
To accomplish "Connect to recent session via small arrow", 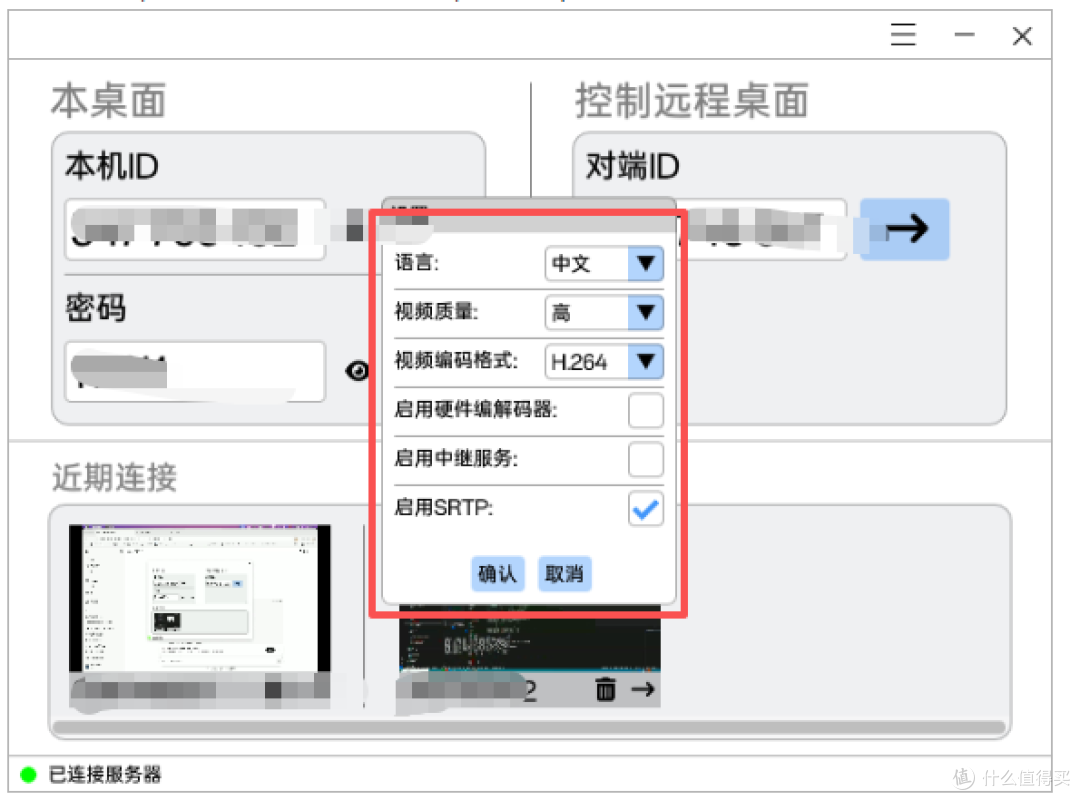I will [643, 688].
